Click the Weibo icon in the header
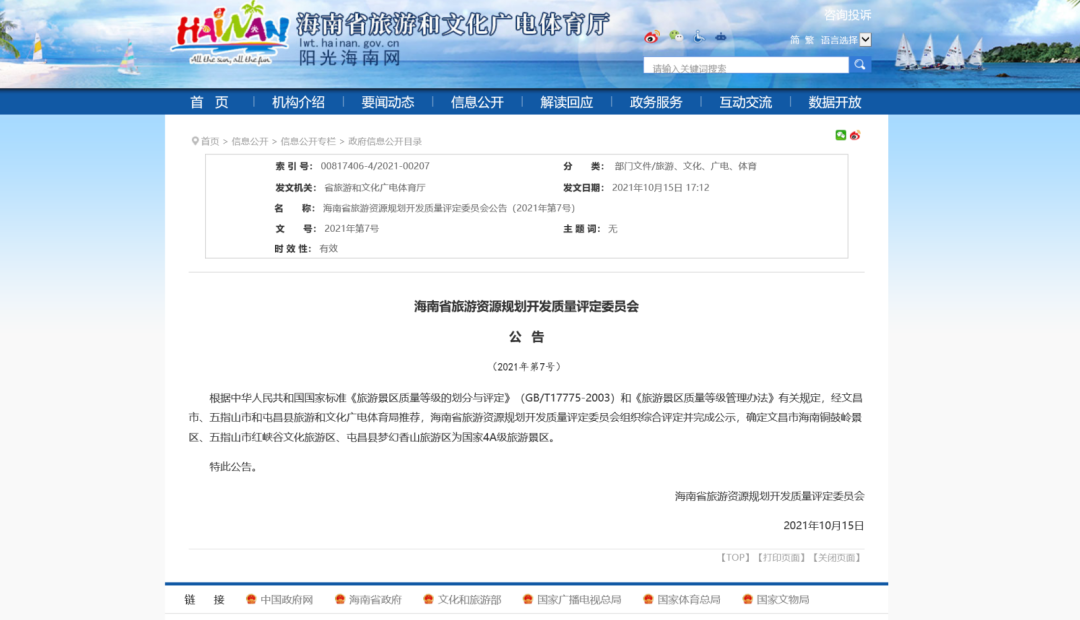The image size is (1080, 620). [x=652, y=37]
